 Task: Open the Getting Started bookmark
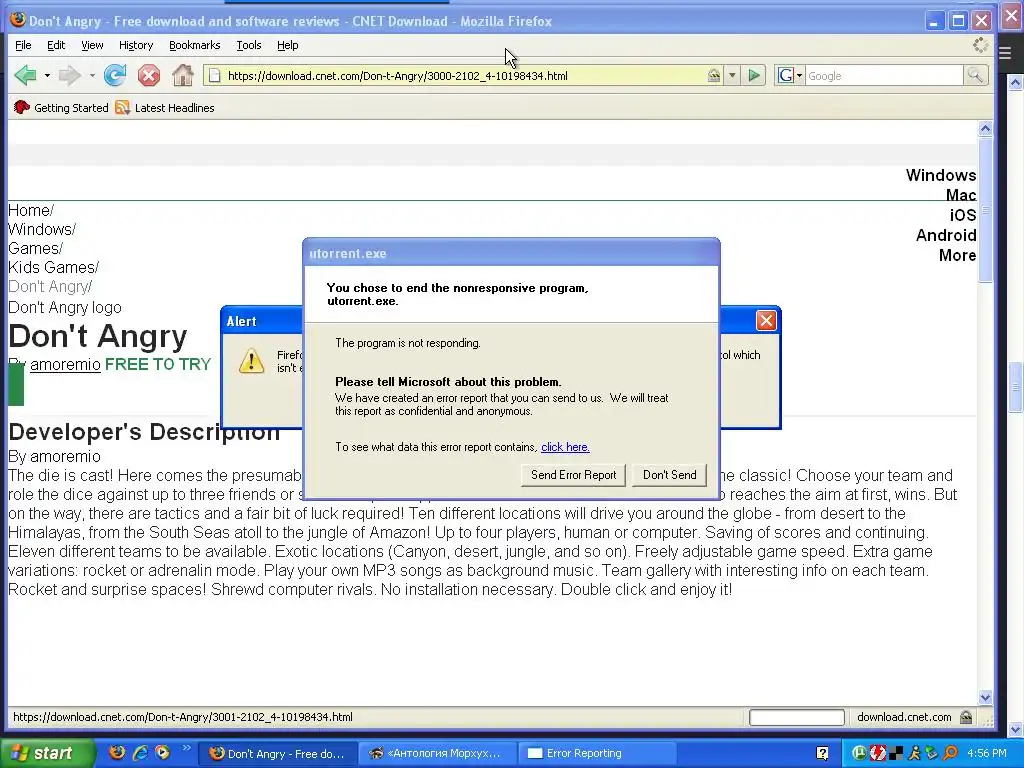[61, 108]
